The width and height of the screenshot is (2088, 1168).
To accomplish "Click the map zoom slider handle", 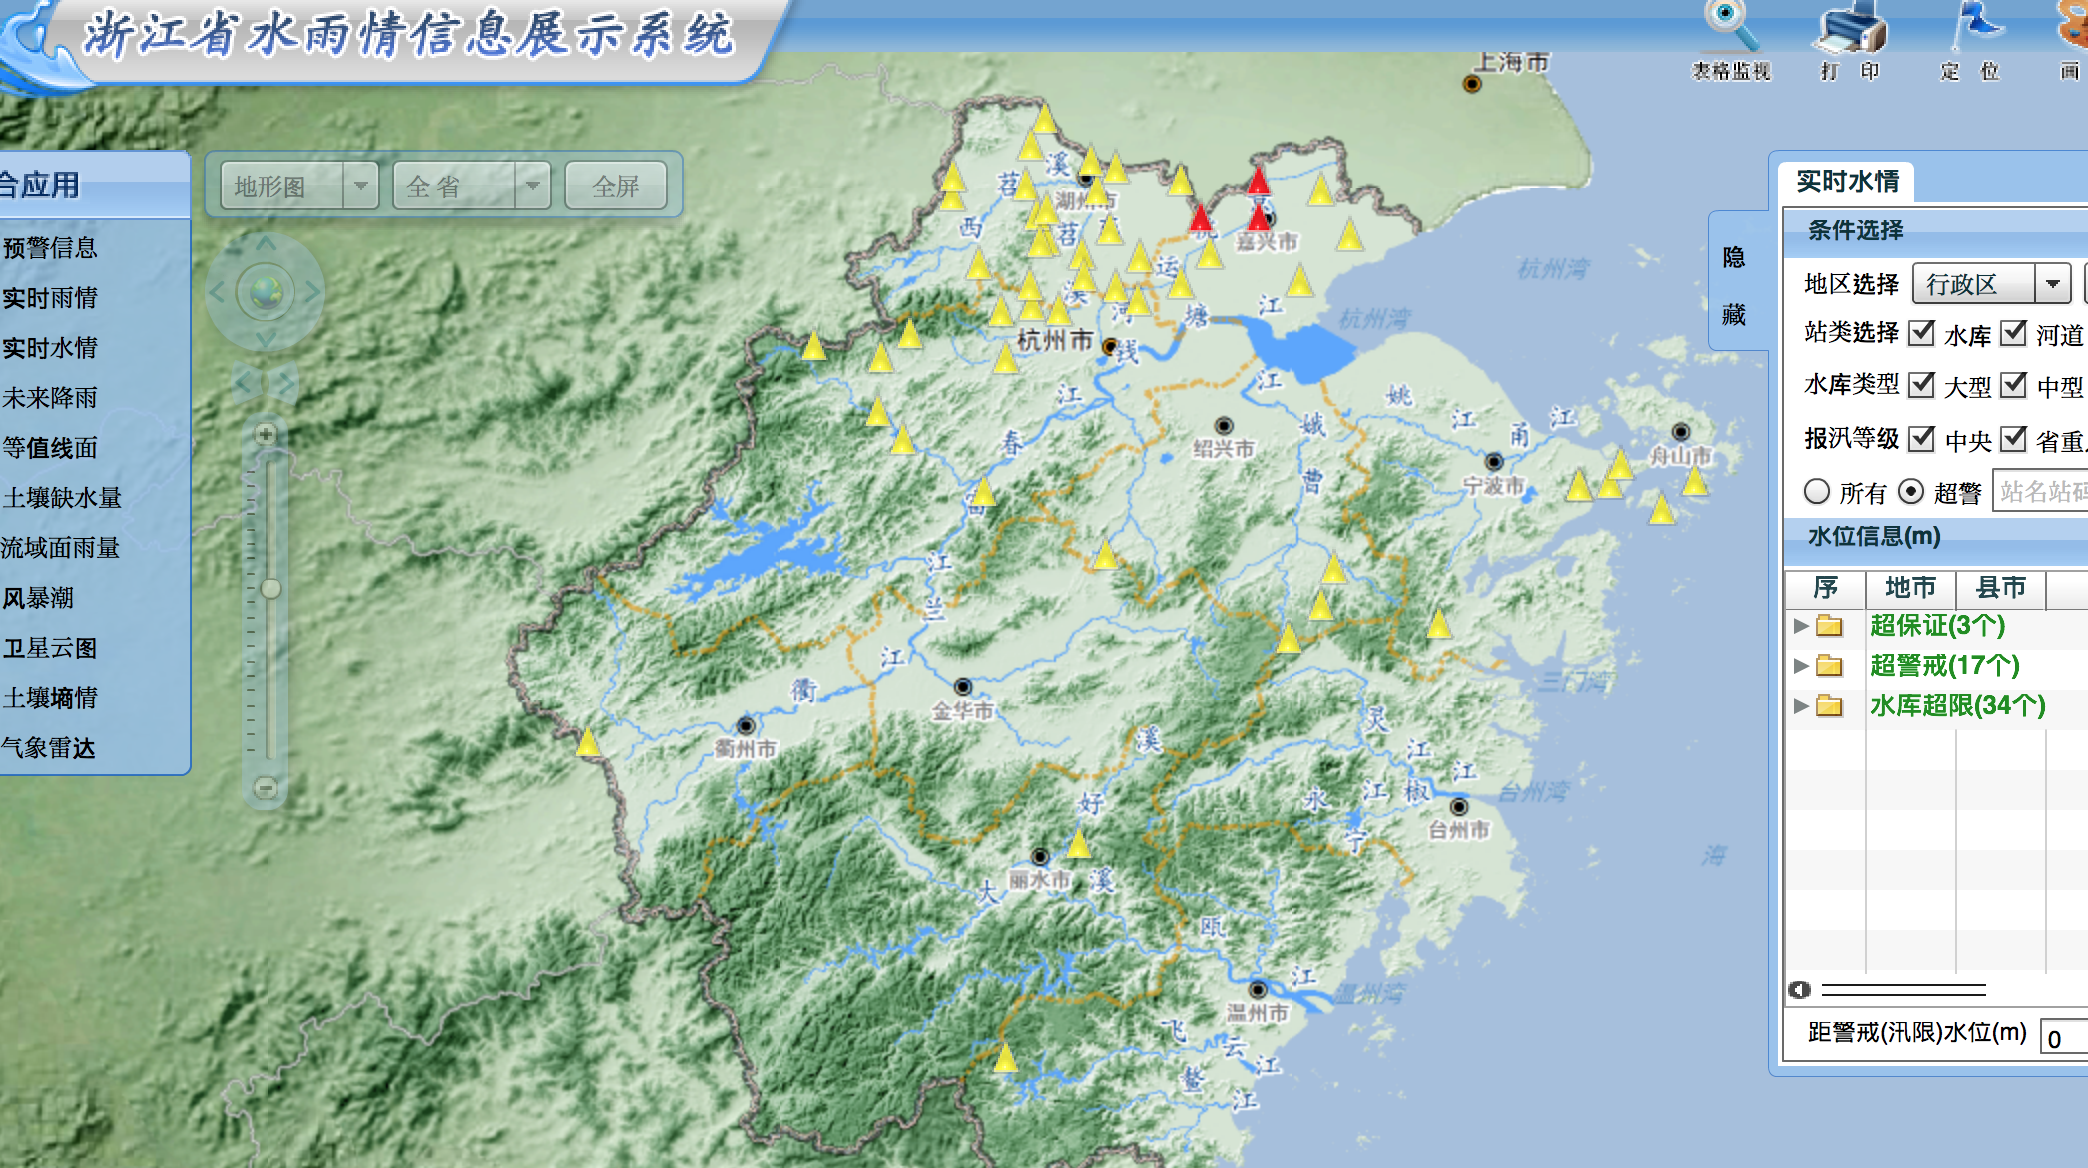I will pyautogui.click(x=270, y=589).
